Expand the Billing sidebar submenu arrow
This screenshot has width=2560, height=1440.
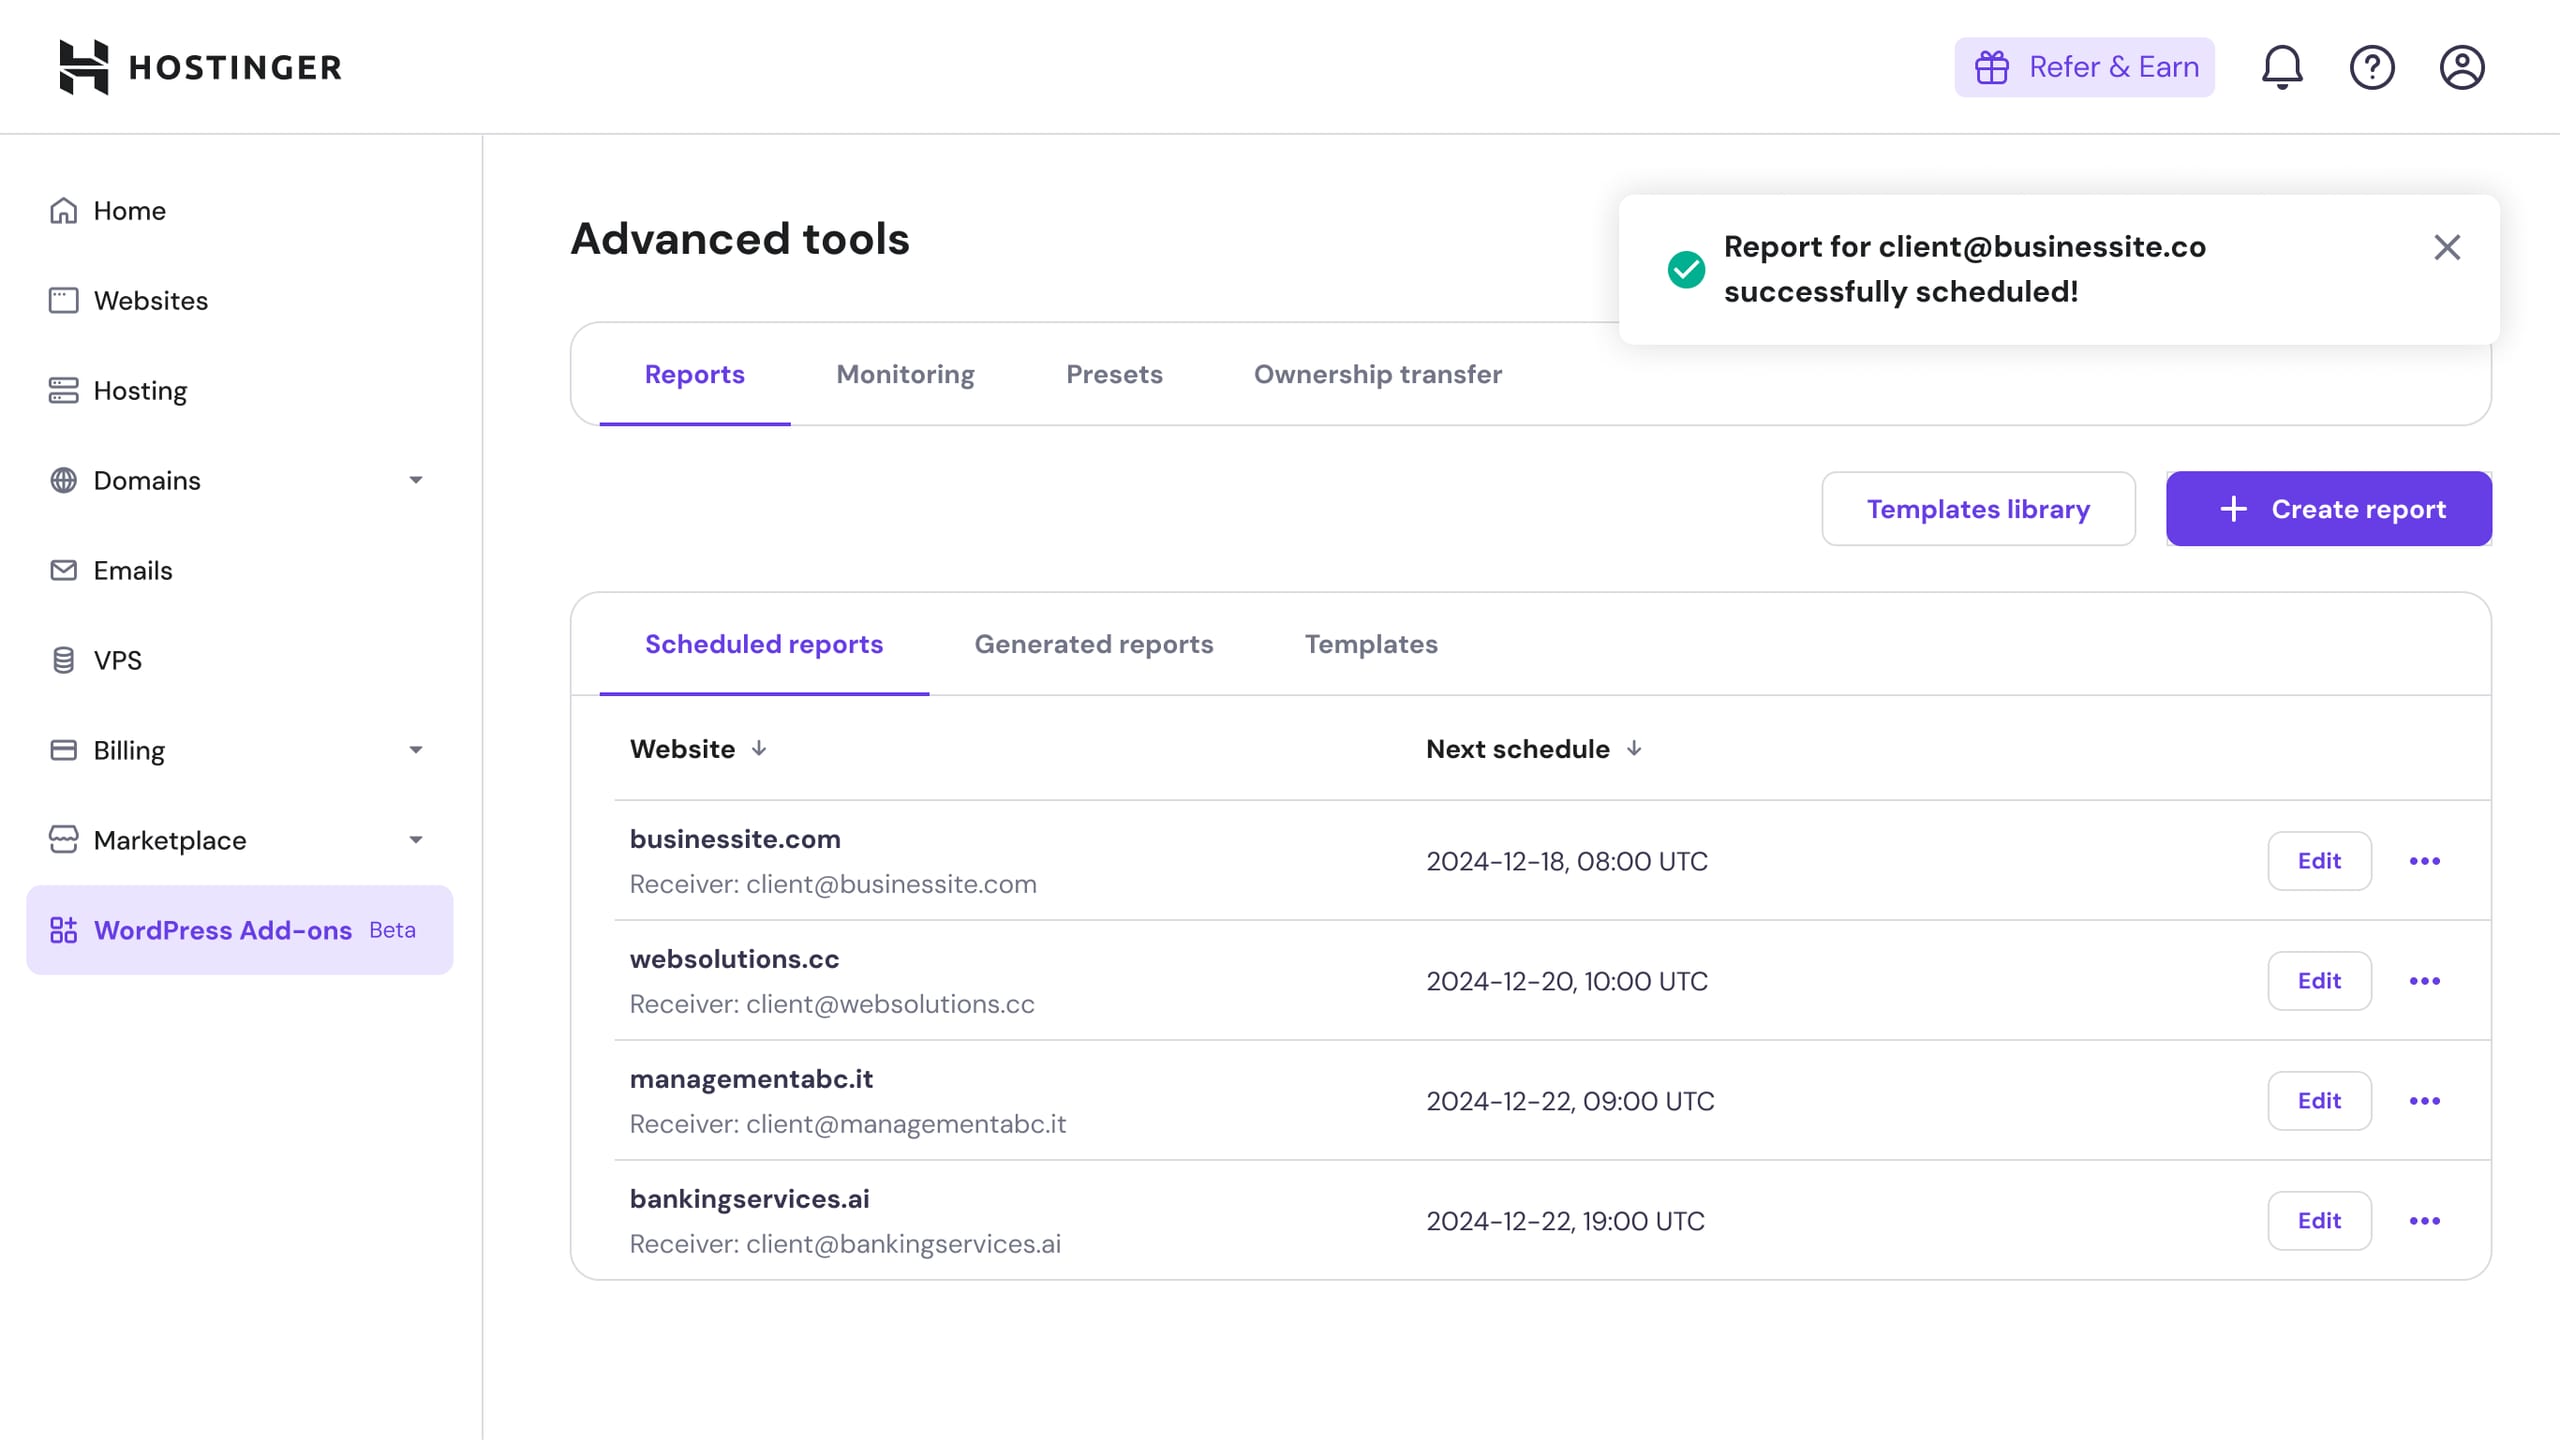pyautogui.click(x=416, y=750)
